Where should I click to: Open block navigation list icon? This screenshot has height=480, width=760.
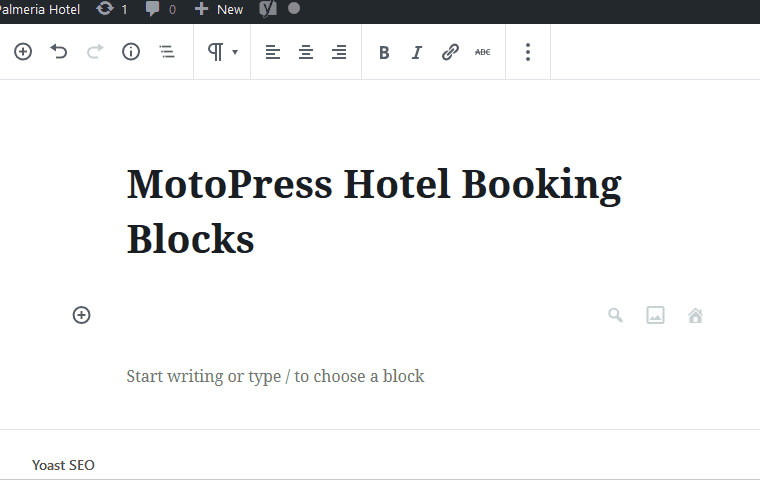pyautogui.click(x=167, y=51)
